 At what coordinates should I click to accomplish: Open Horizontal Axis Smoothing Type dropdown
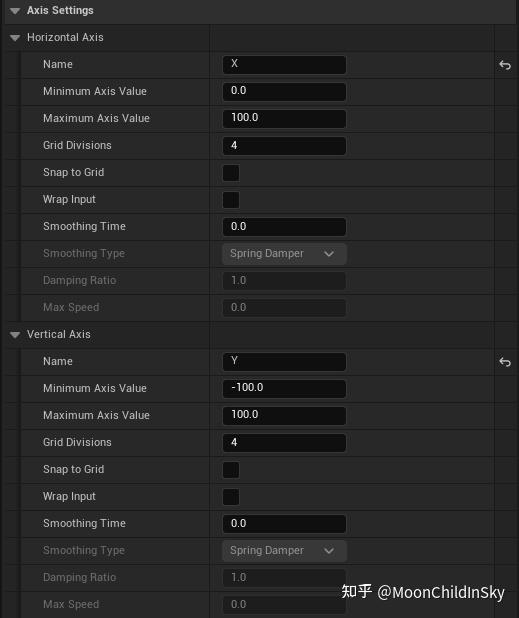pos(284,254)
